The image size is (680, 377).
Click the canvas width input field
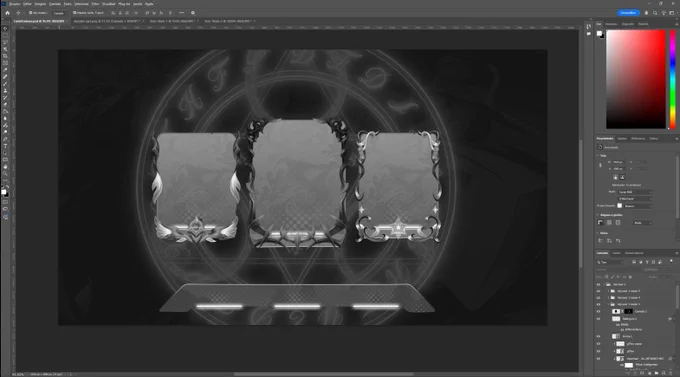pyautogui.click(x=618, y=162)
